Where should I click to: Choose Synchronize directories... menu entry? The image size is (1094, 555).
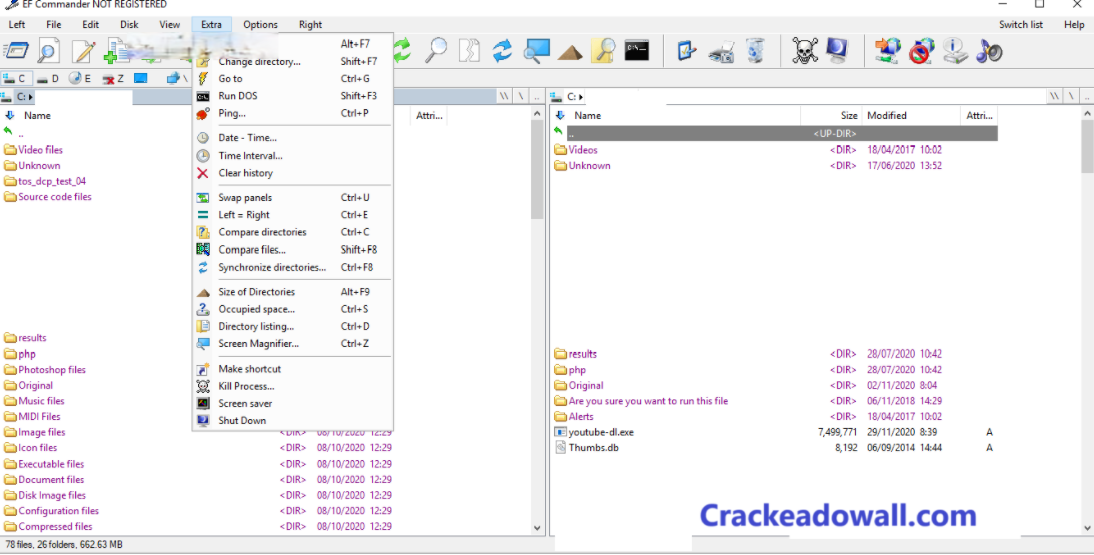(292, 267)
